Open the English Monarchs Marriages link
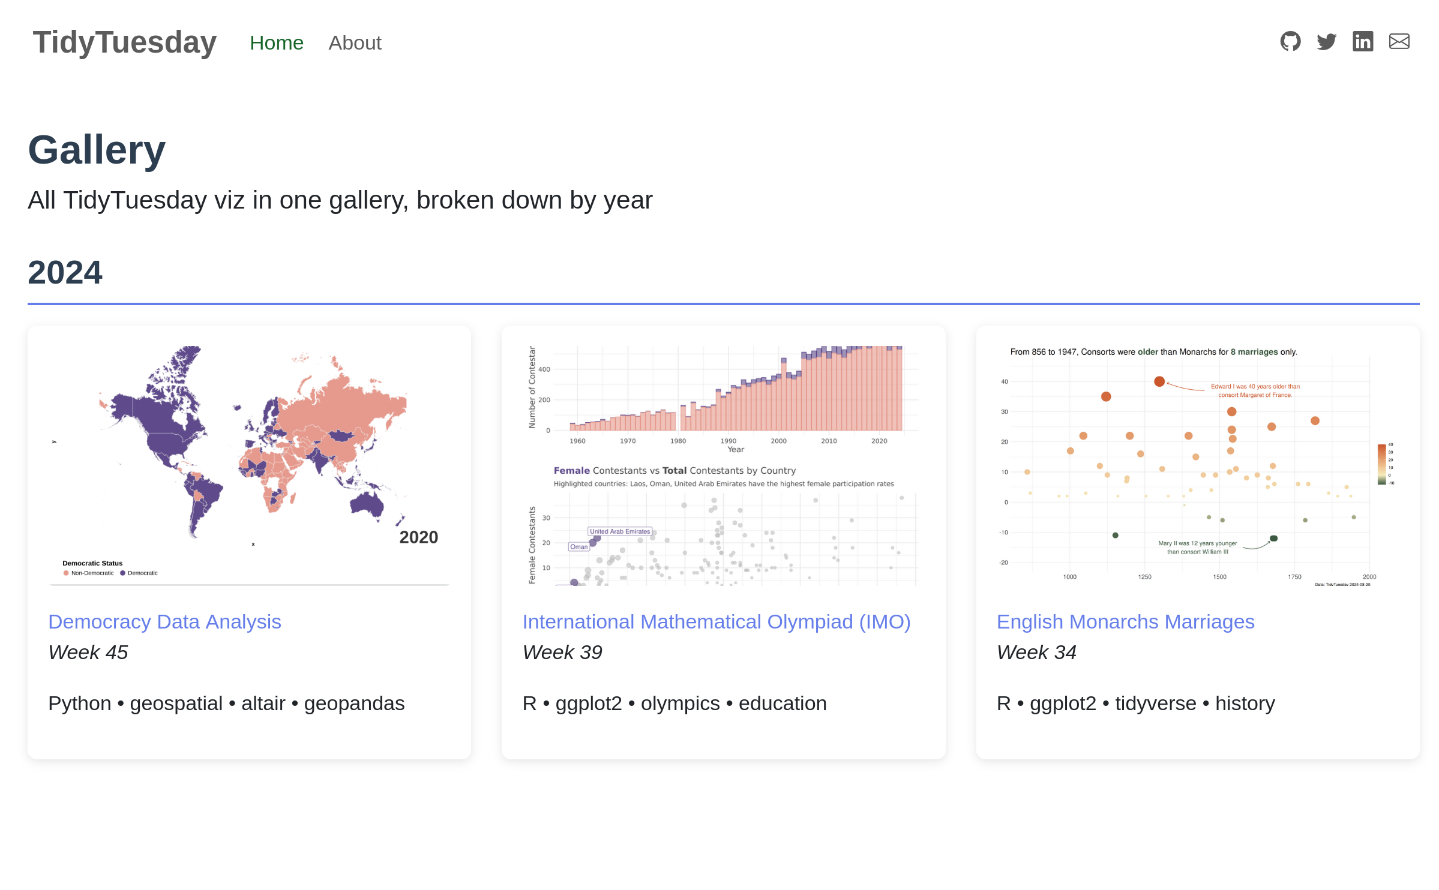Screen dimensions: 1439x890 click(1125, 622)
